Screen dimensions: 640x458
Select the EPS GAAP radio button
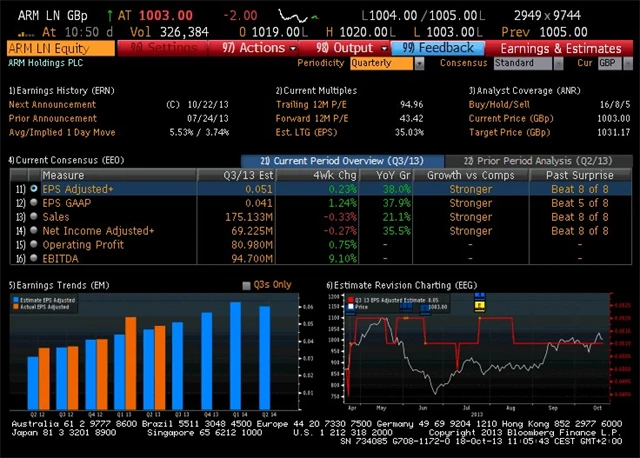click(34, 202)
